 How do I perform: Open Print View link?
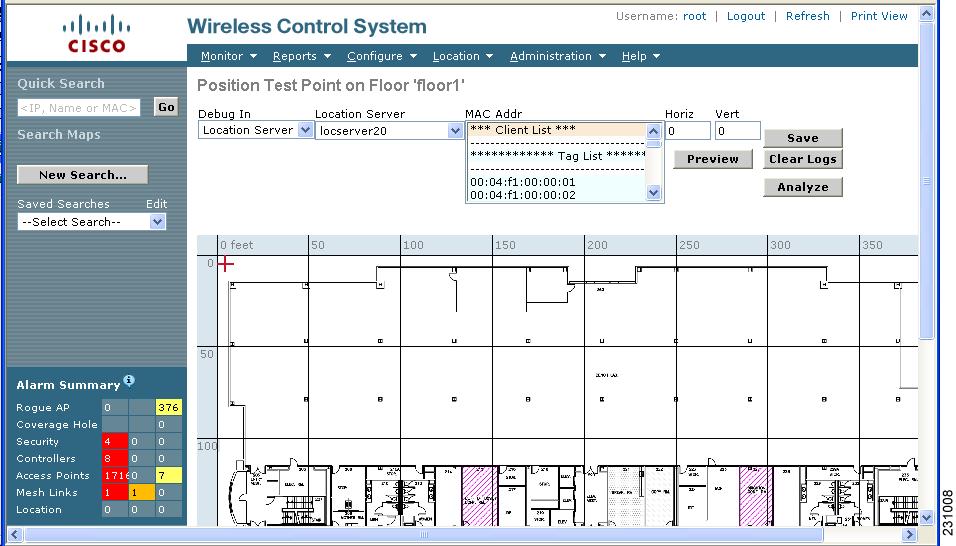pos(879,16)
